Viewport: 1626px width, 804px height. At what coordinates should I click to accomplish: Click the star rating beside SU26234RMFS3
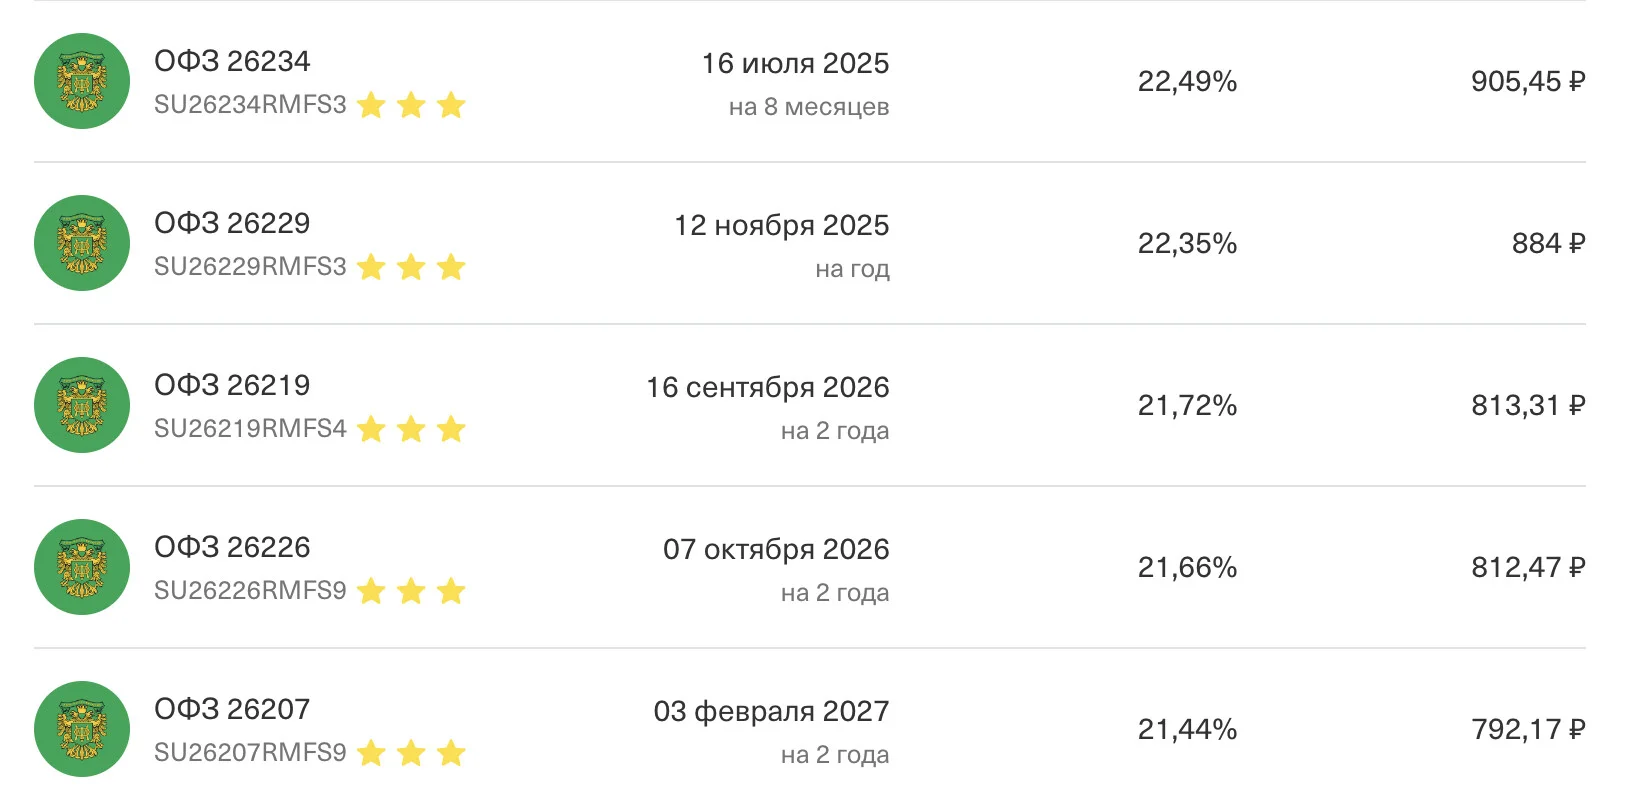(411, 105)
